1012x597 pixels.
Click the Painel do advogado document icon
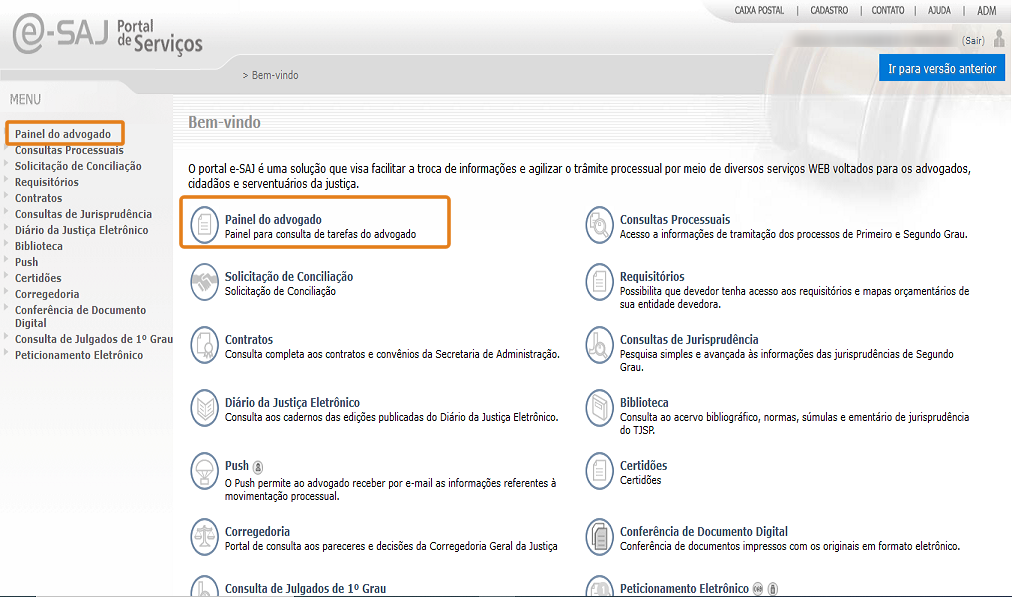click(x=205, y=225)
